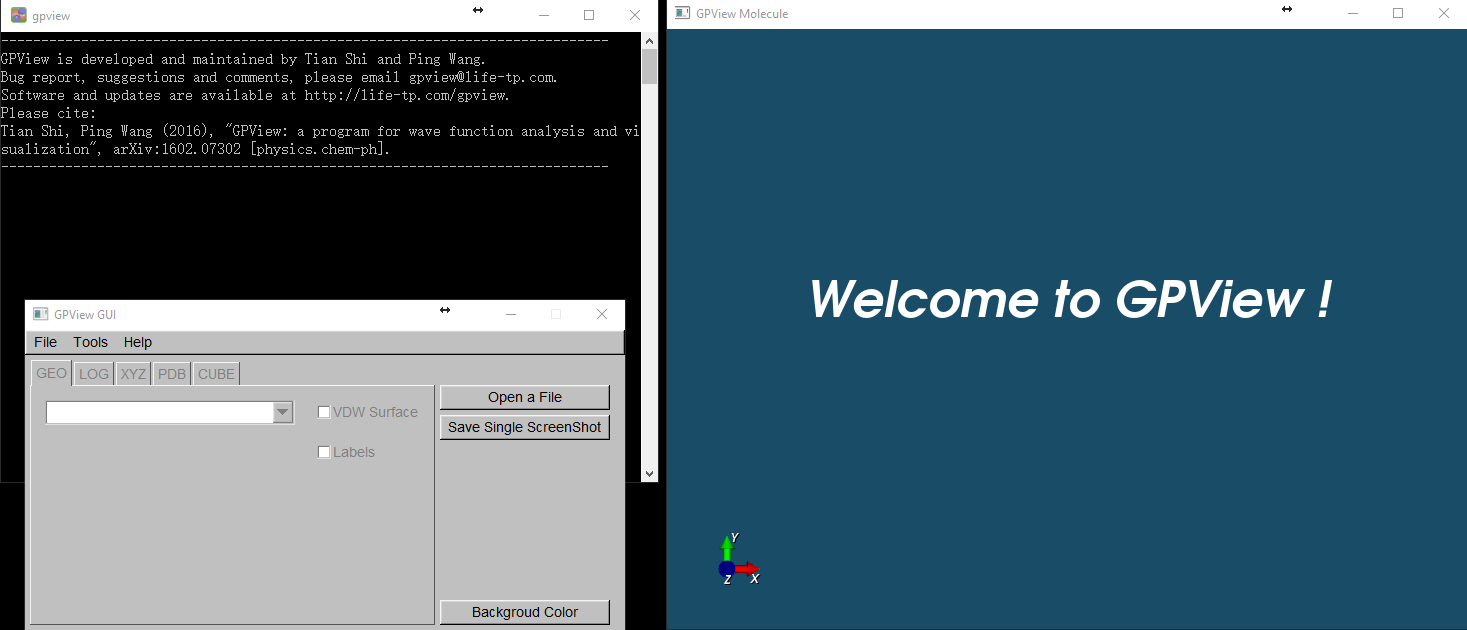1467x630 pixels.
Task: Switch to the XYZ tab
Action: (x=133, y=374)
